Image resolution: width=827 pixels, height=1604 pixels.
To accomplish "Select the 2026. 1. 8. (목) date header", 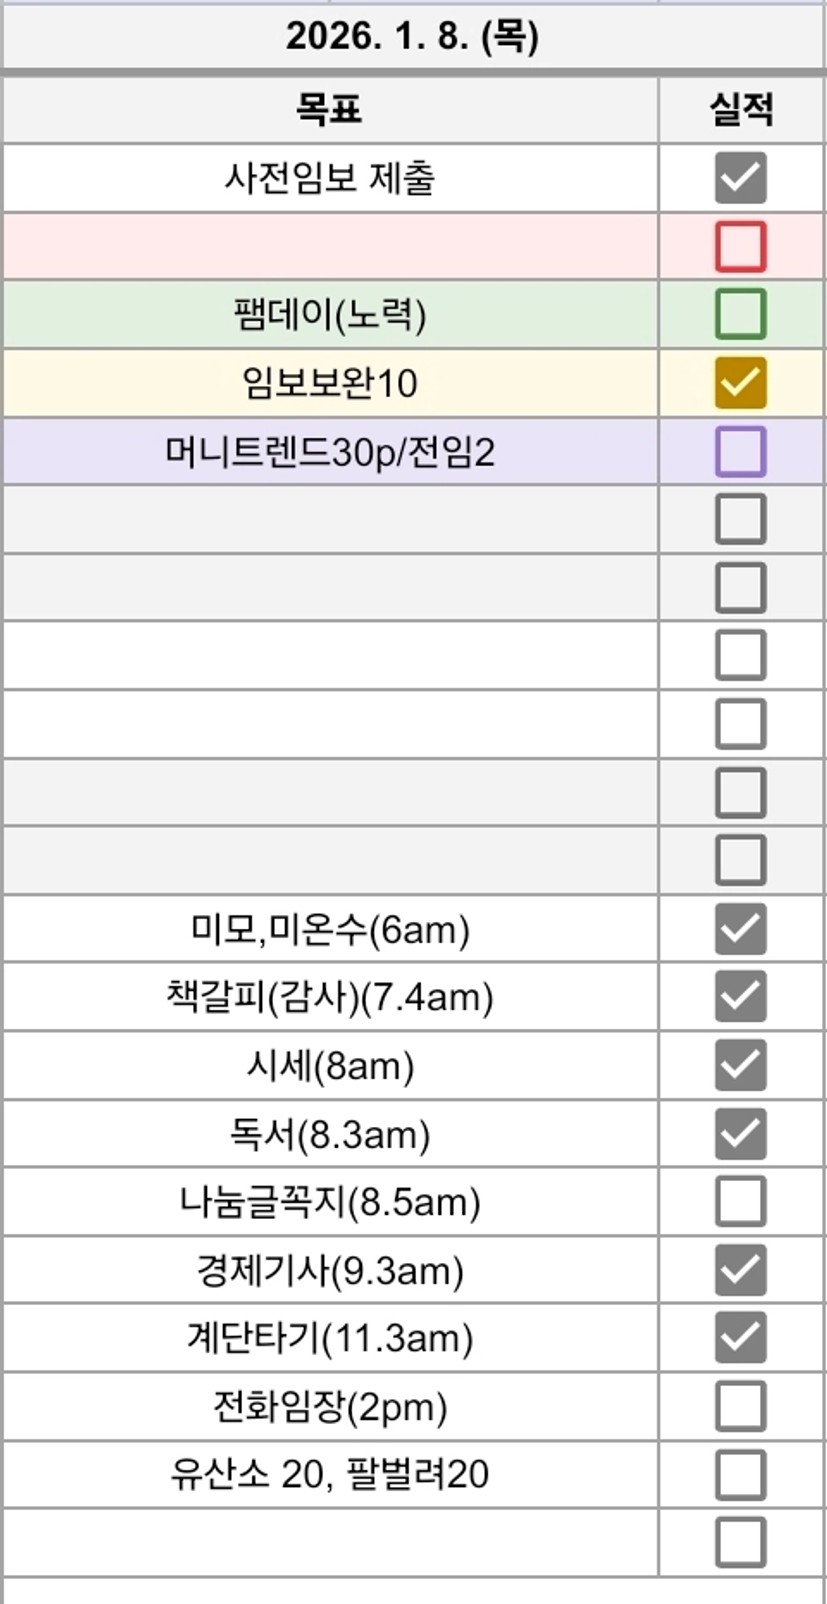I will click(x=412, y=37).
